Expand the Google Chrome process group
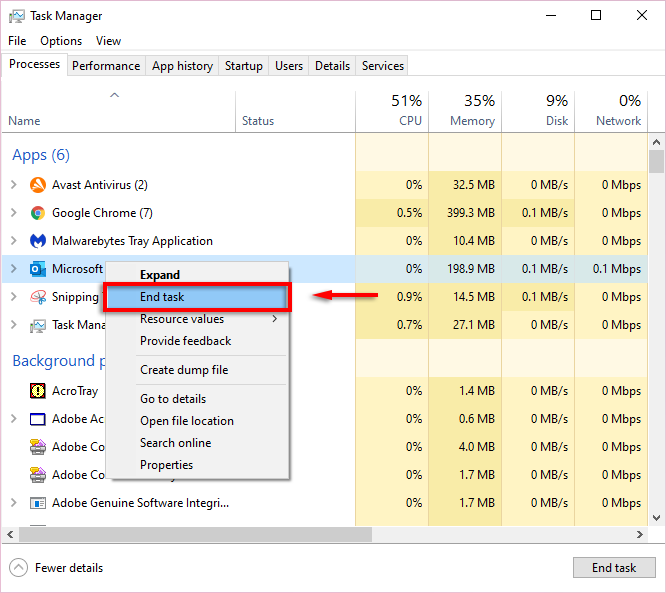Image resolution: width=666 pixels, height=593 pixels. [13, 213]
